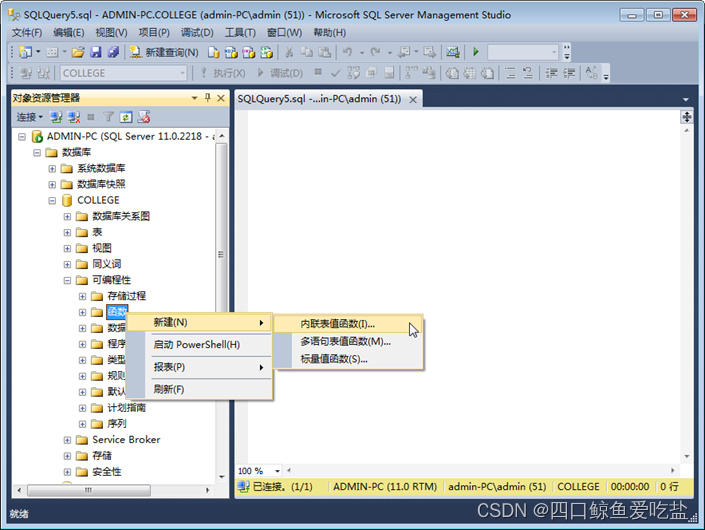Open the View (视图) menu

click(x=112, y=33)
